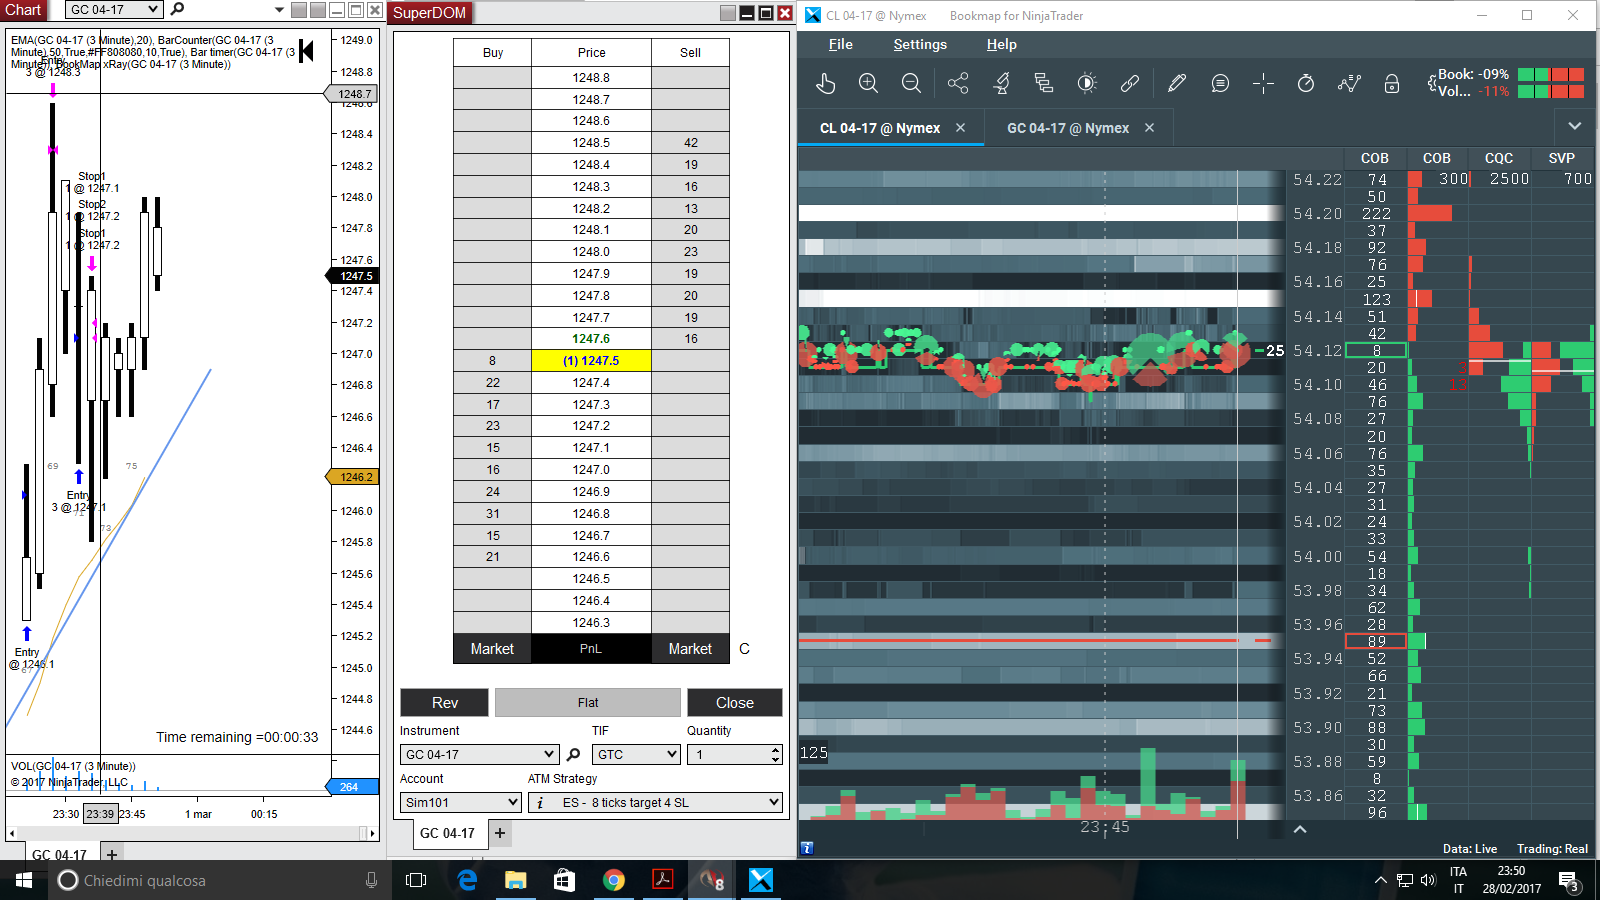Click the chain link icon in Bookmap
Image resolution: width=1600 pixels, height=900 pixels.
click(x=1130, y=84)
